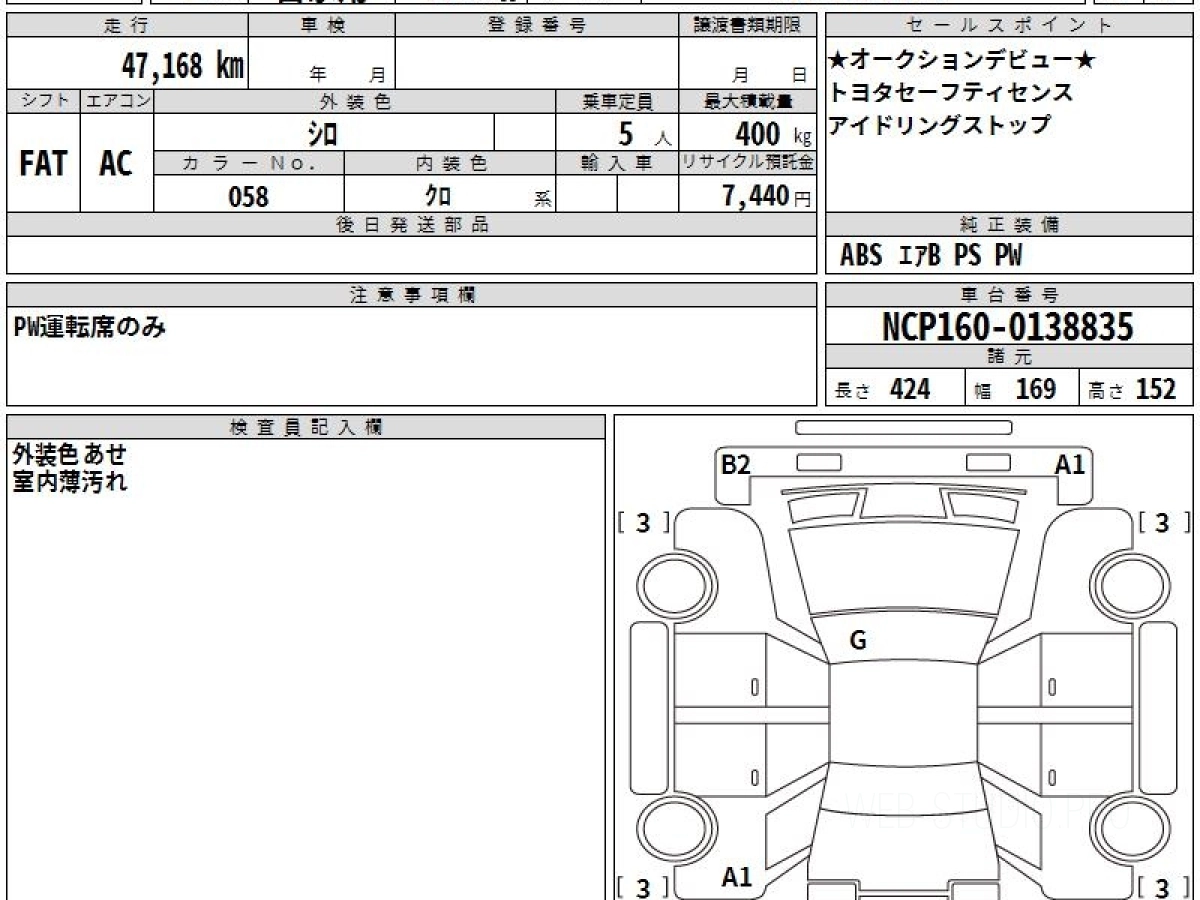Select the width value 幅 169
Image resolution: width=1200 pixels, height=900 pixels.
[x=1014, y=389]
